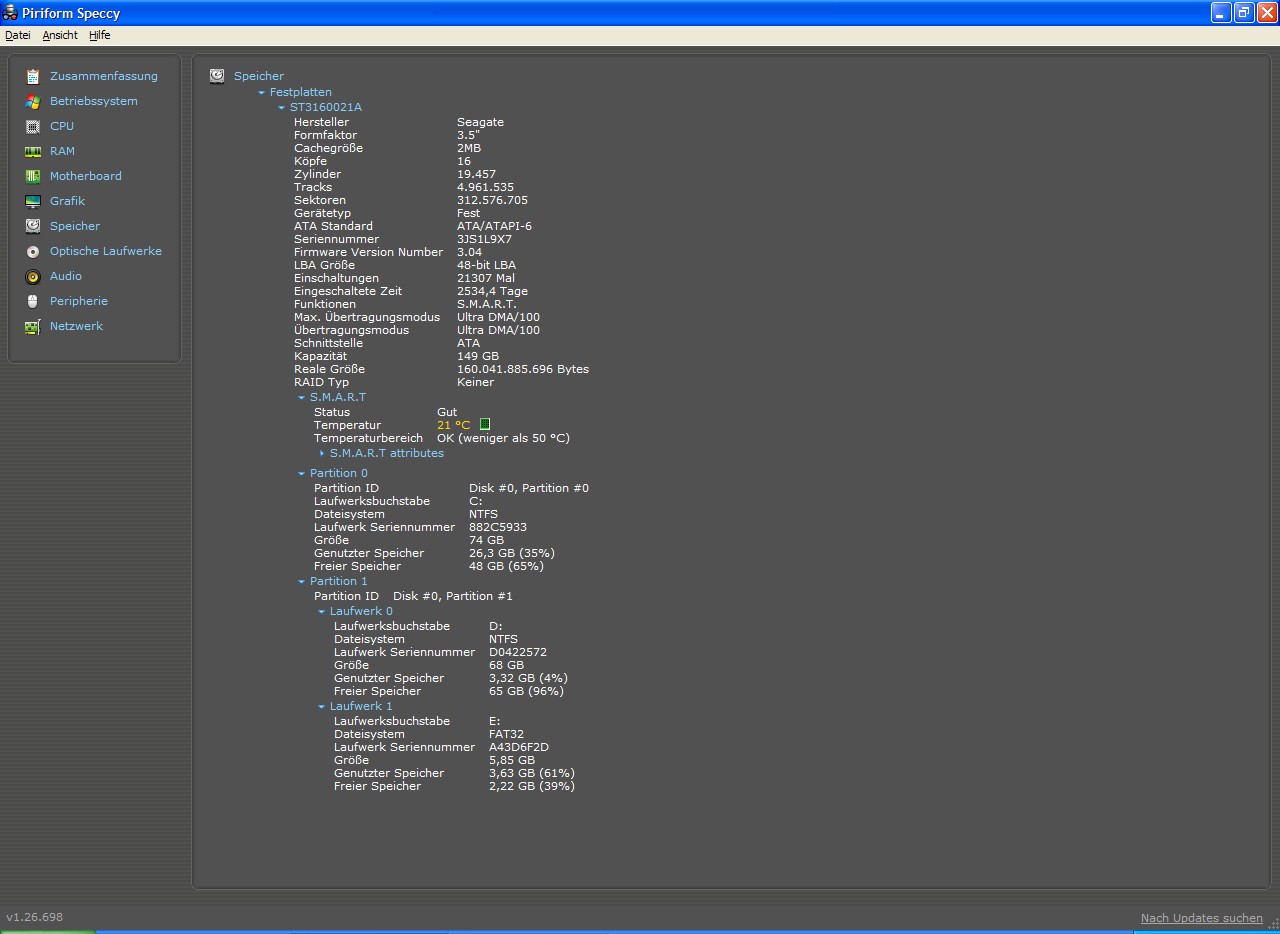The height and width of the screenshot is (934, 1280).
Task: Click the Speicher hard drive sidebar icon
Action: (33, 226)
